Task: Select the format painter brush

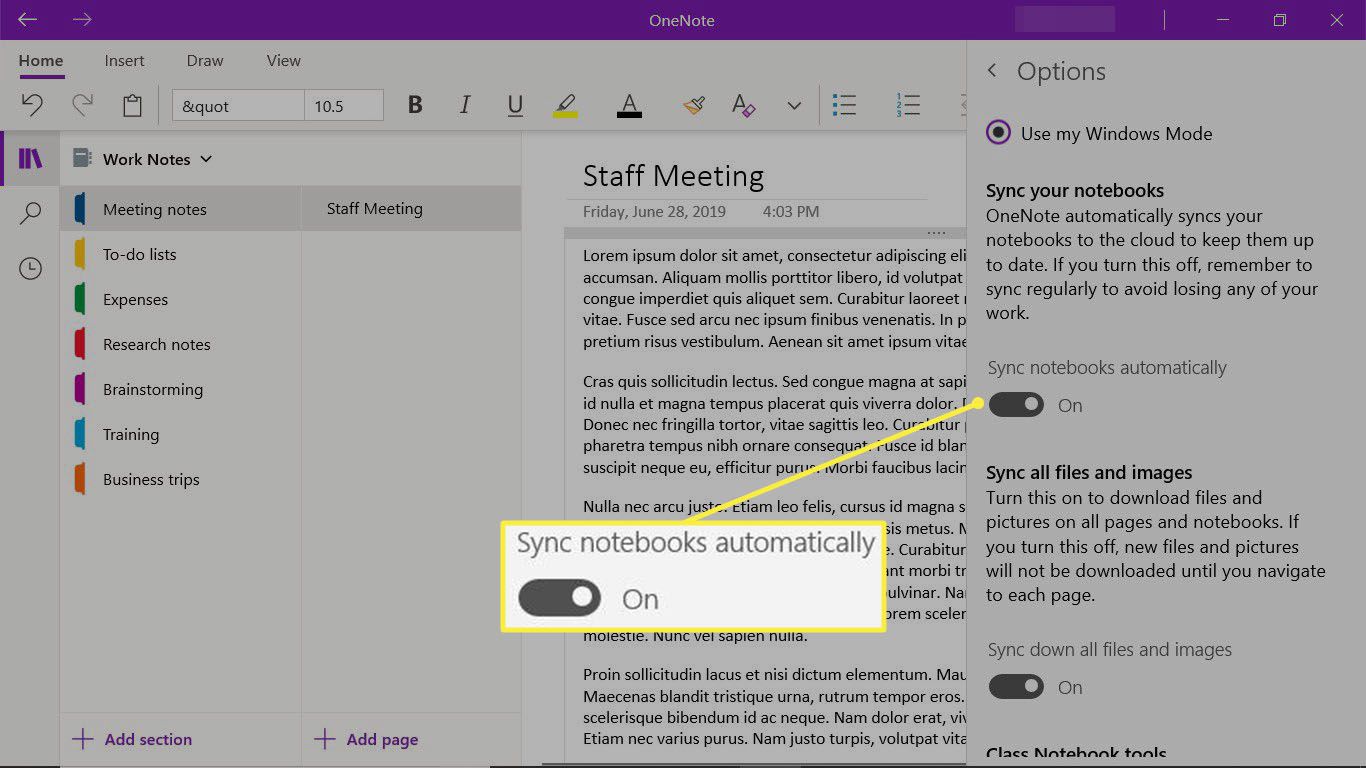Action: (x=695, y=105)
